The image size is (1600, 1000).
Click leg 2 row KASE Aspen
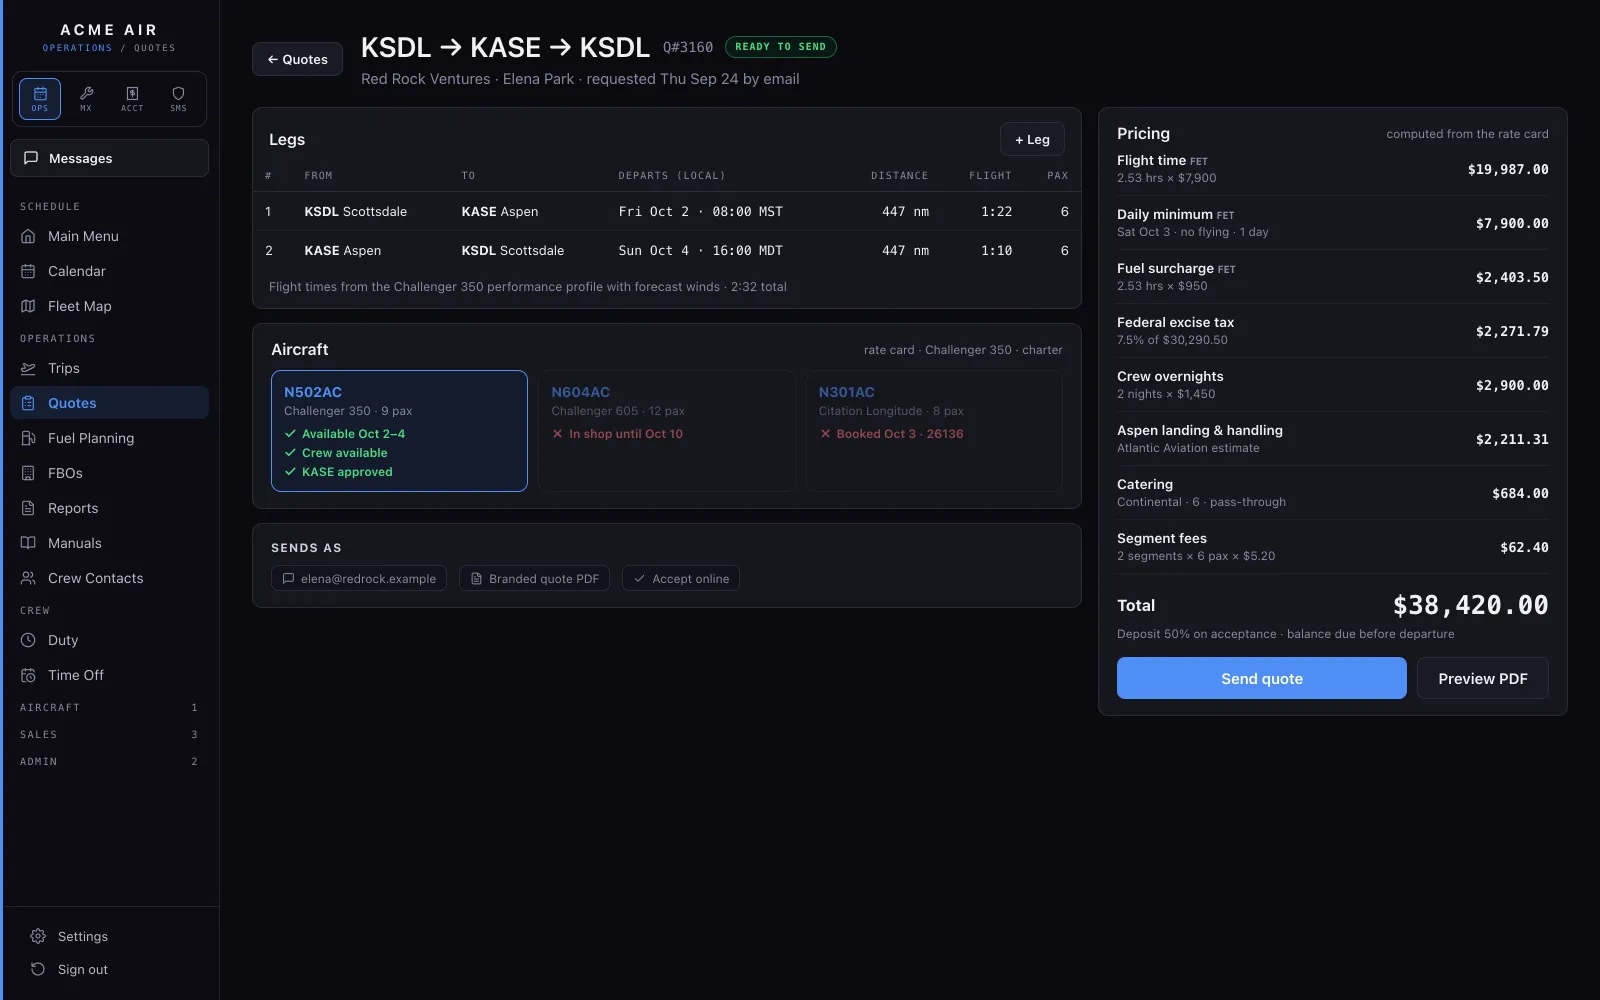click(667, 250)
